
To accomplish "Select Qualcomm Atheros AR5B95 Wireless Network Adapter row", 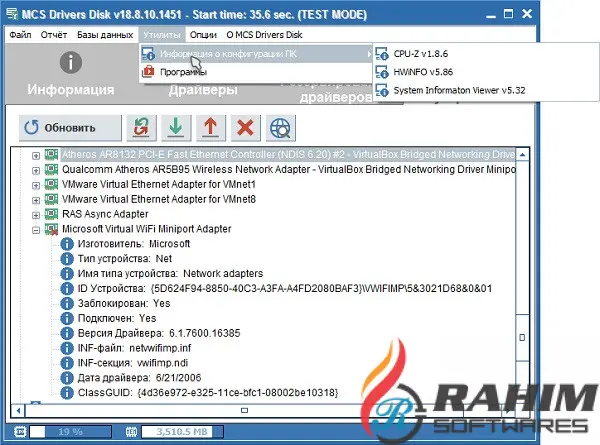I will 289,170.
